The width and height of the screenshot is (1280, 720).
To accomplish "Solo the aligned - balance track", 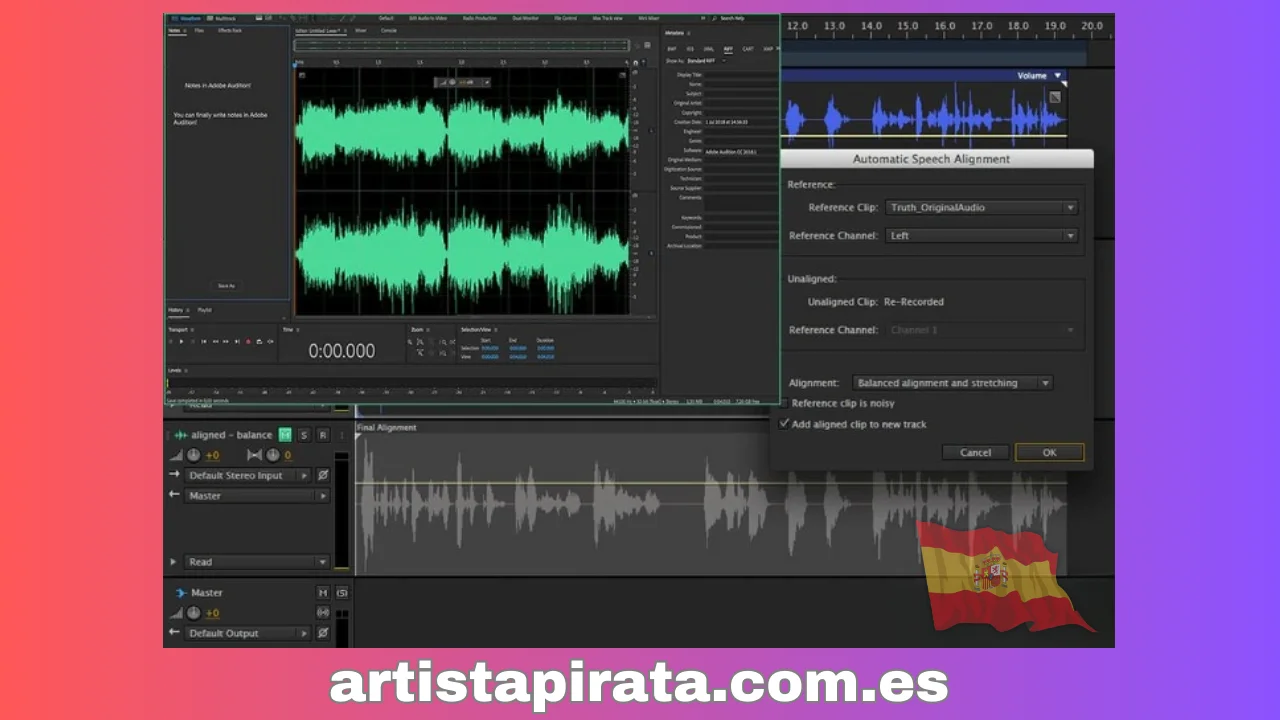I will (x=304, y=435).
